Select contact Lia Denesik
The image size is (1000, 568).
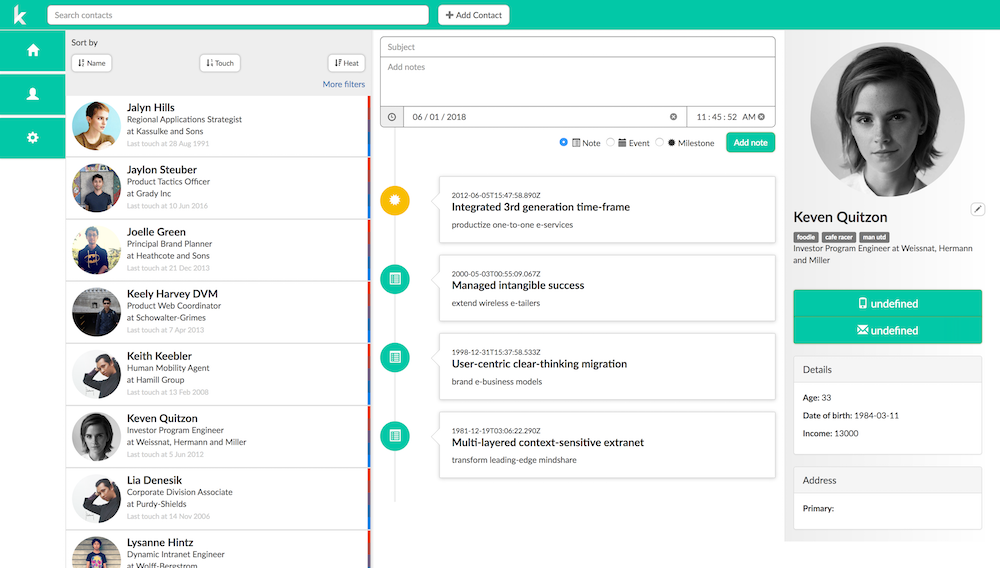[x=217, y=499]
